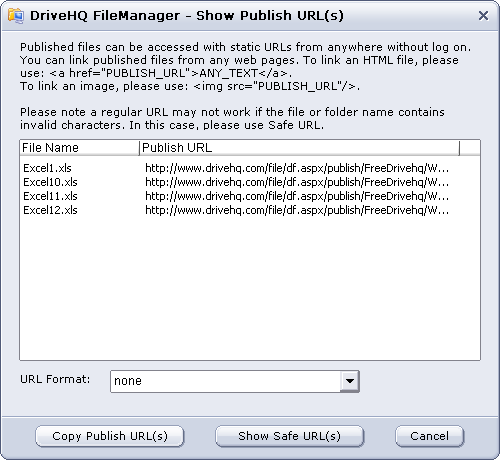Select the Excel10.xls file entry
500x460 pixels.
tap(50, 182)
